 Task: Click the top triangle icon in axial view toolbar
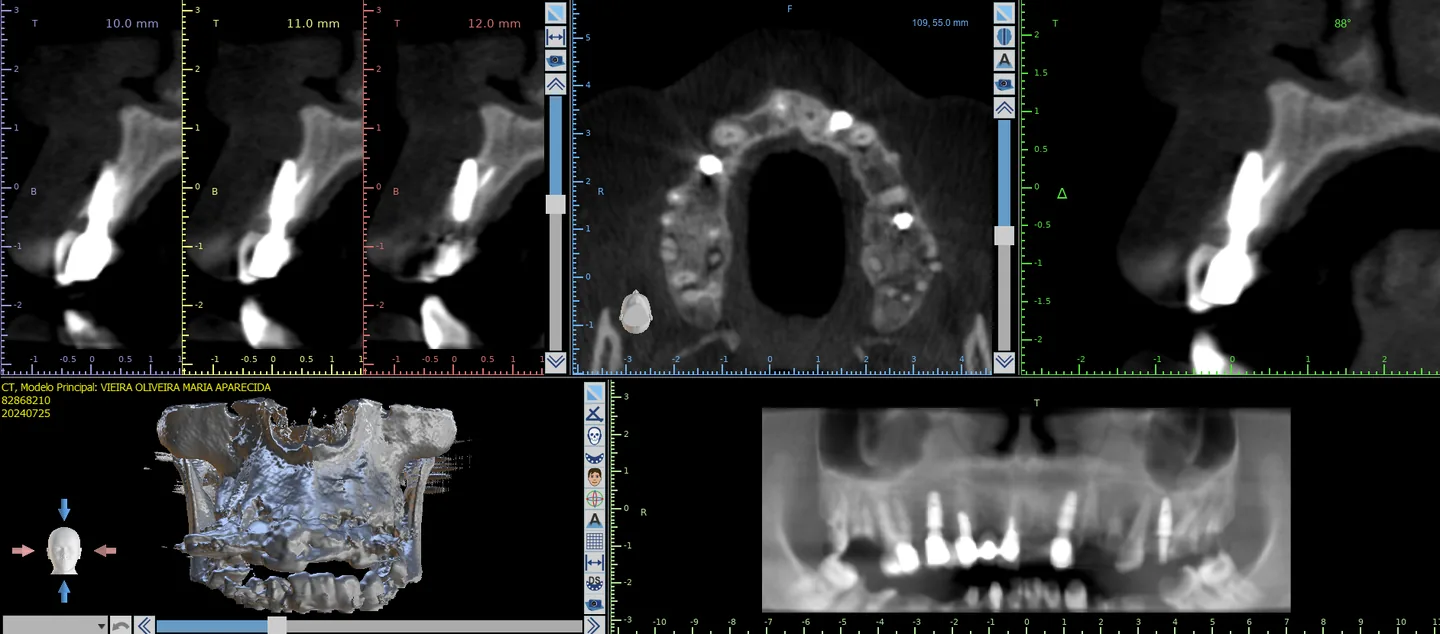click(x=1005, y=13)
